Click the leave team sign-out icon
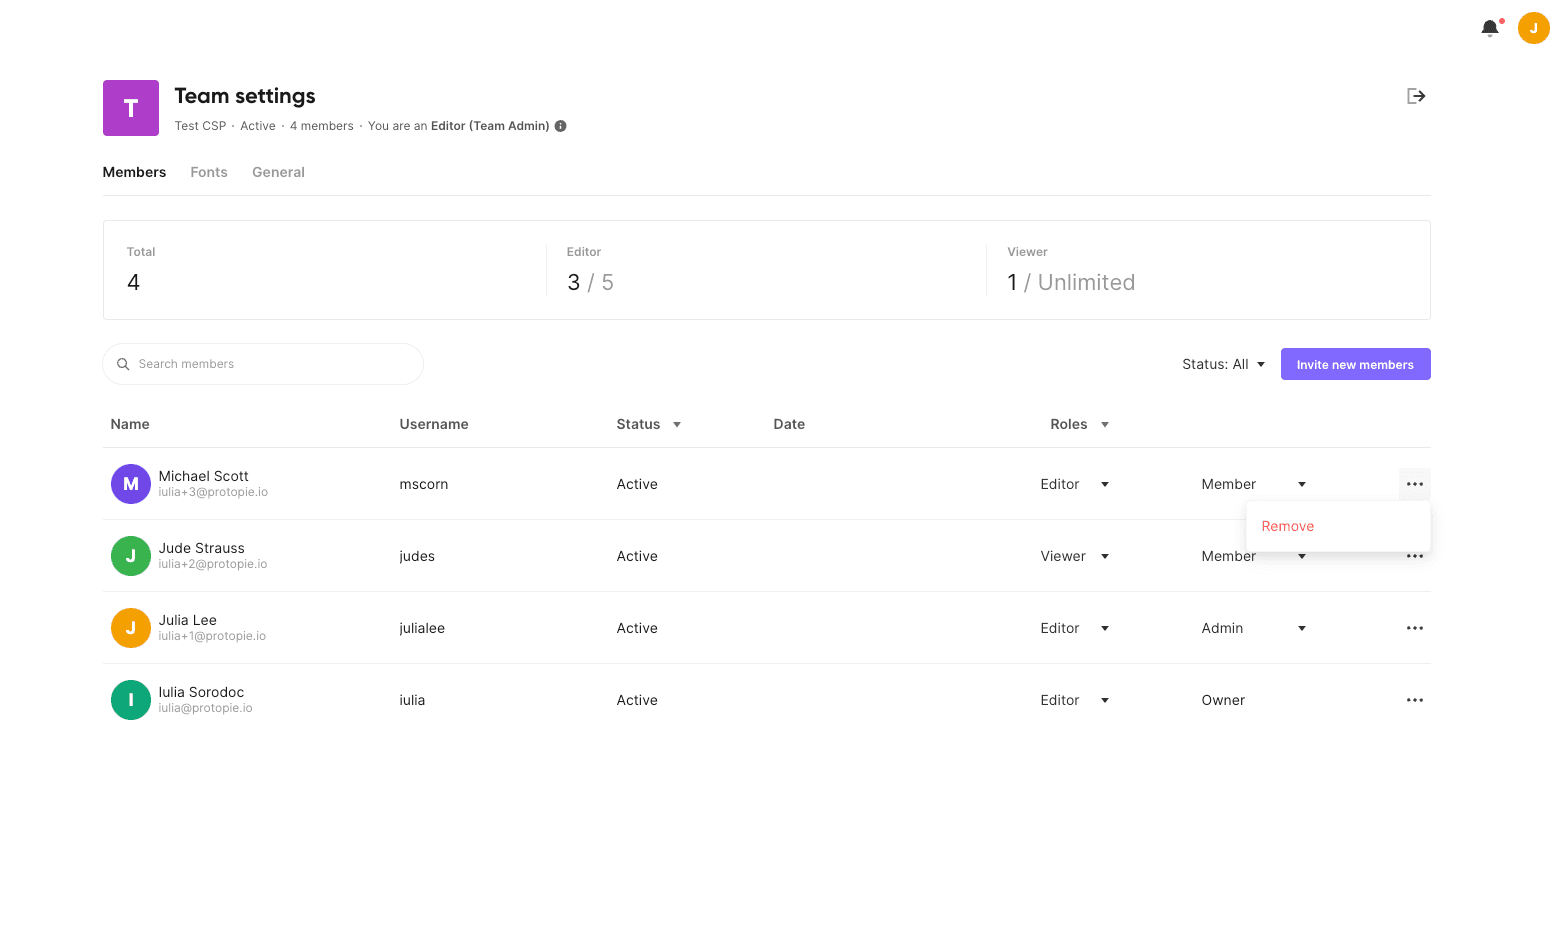Screen dimensions: 1563x938 click(x=1416, y=95)
